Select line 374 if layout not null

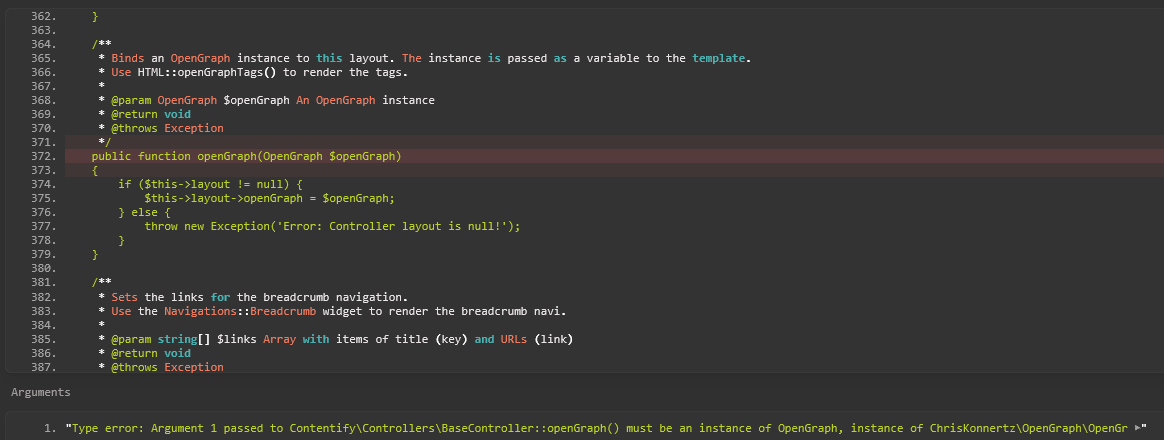click(212, 185)
